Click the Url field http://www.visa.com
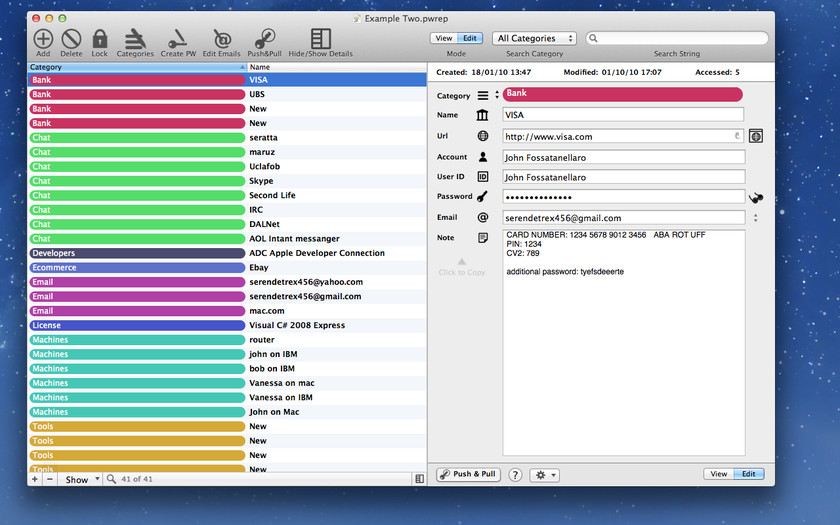 point(623,136)
